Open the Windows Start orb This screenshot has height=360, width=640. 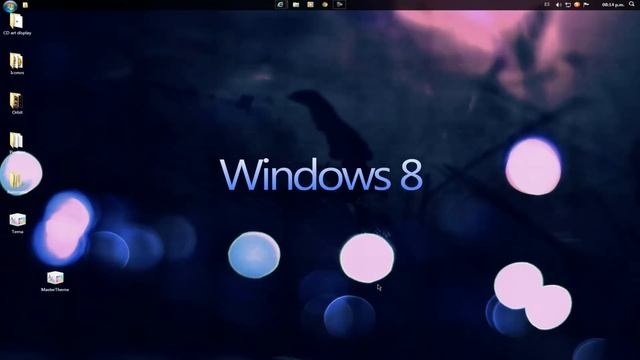[10, 6]
